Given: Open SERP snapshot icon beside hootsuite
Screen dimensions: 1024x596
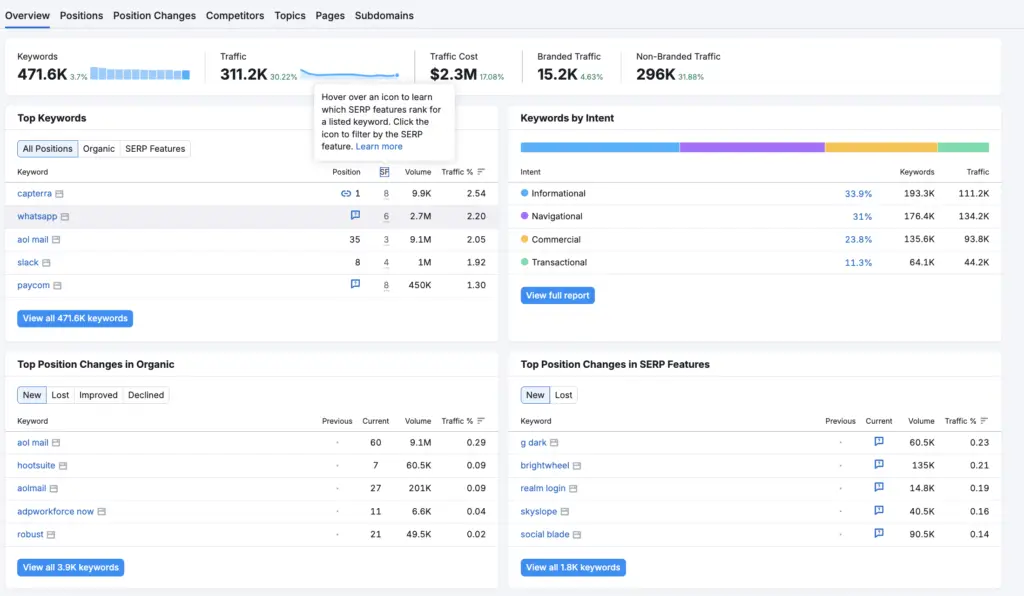Looking at the screenshot, I should [63, 466].
